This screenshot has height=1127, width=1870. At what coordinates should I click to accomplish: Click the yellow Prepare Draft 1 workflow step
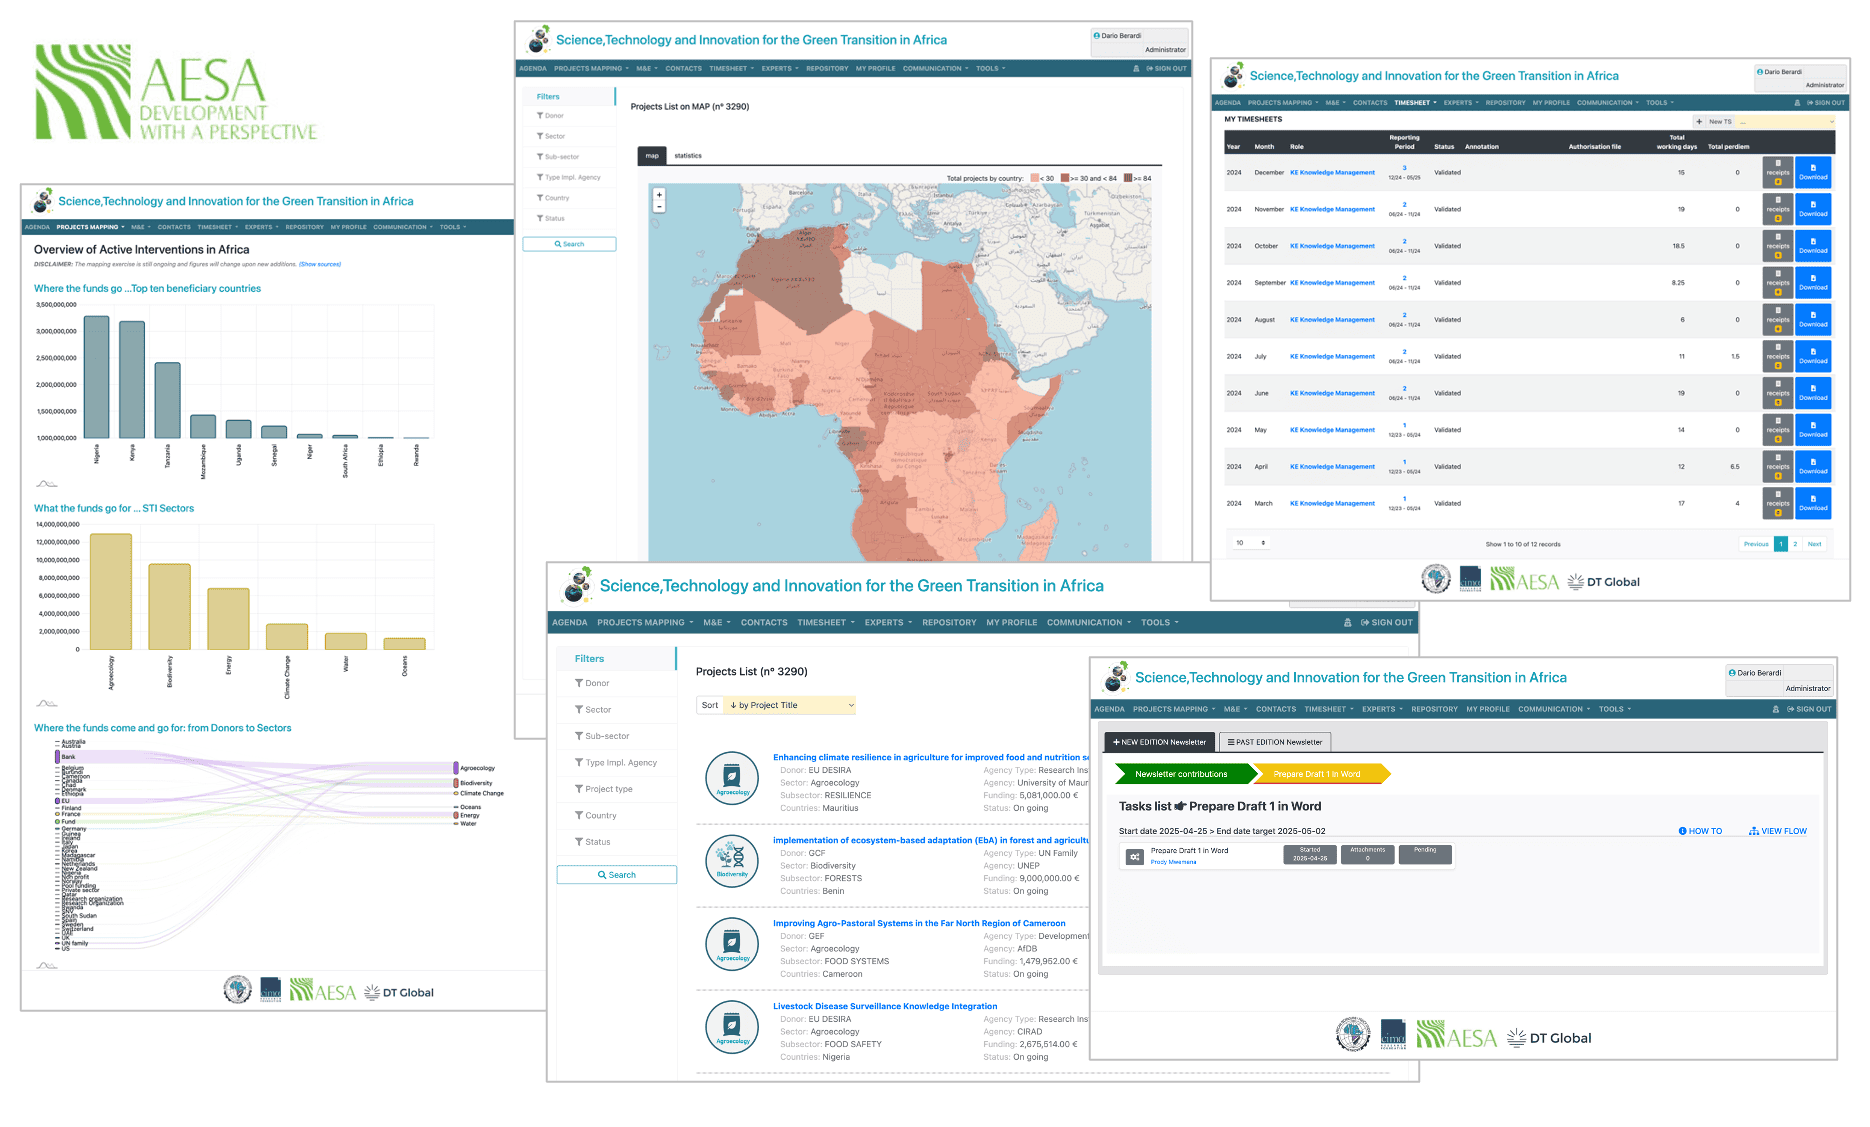tap(1317, 774)
